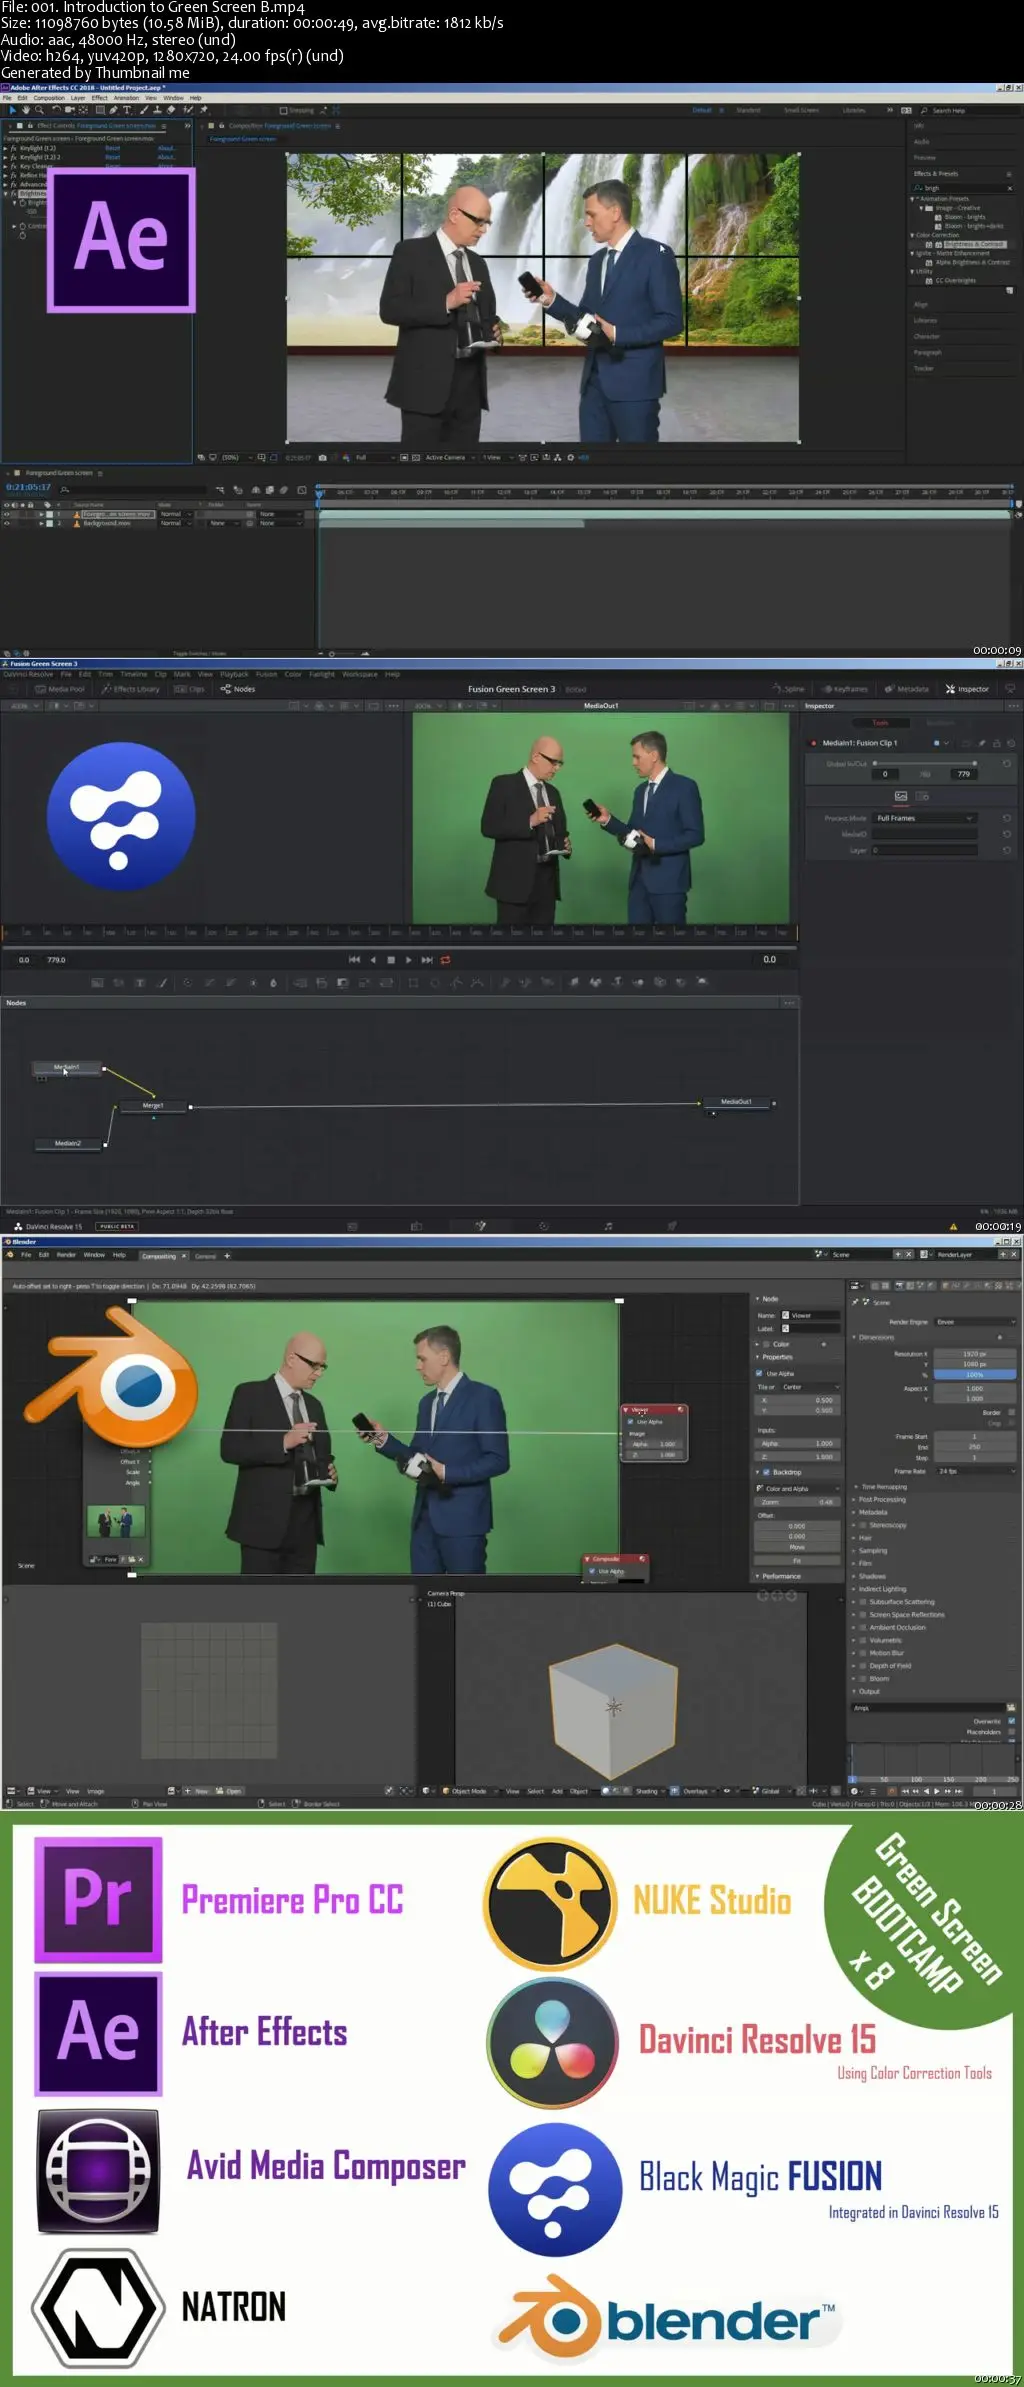Switch to Modifiers tab in Fusion Inspector

click(939, 722)
